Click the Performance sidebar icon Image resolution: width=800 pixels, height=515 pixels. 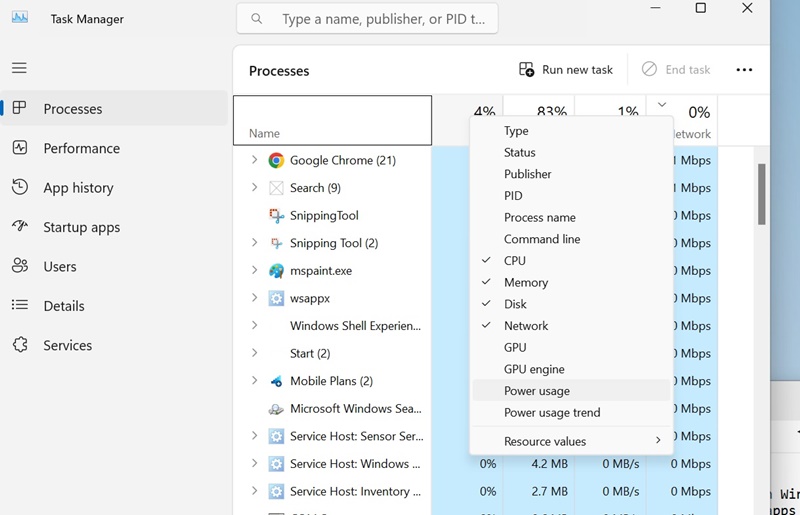pyautogui.click(x=20, y=148)
